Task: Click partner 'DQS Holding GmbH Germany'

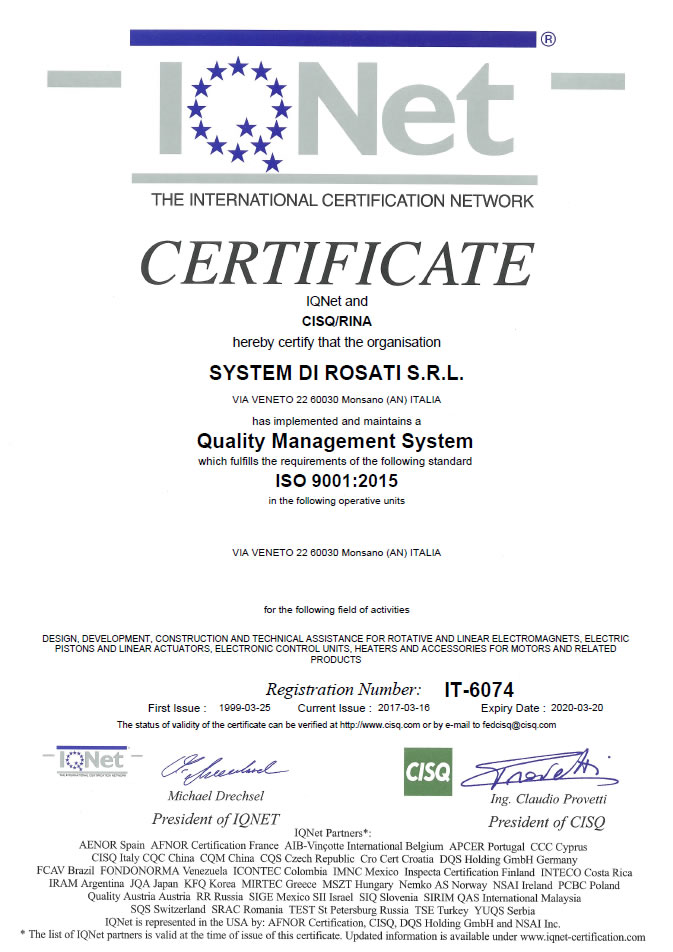Action: click(x=508, y=859)
